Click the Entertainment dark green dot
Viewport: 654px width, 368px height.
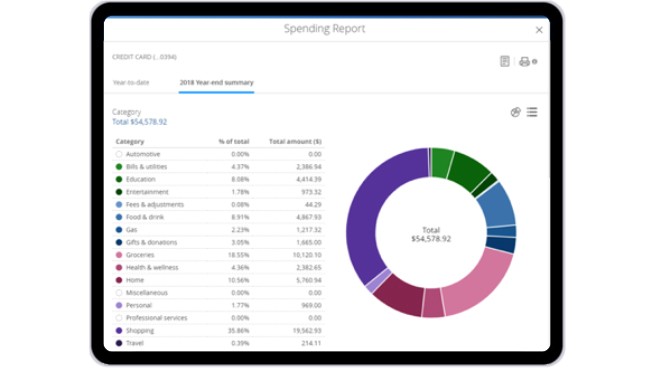pyautogui.click(x=119, y=192)
